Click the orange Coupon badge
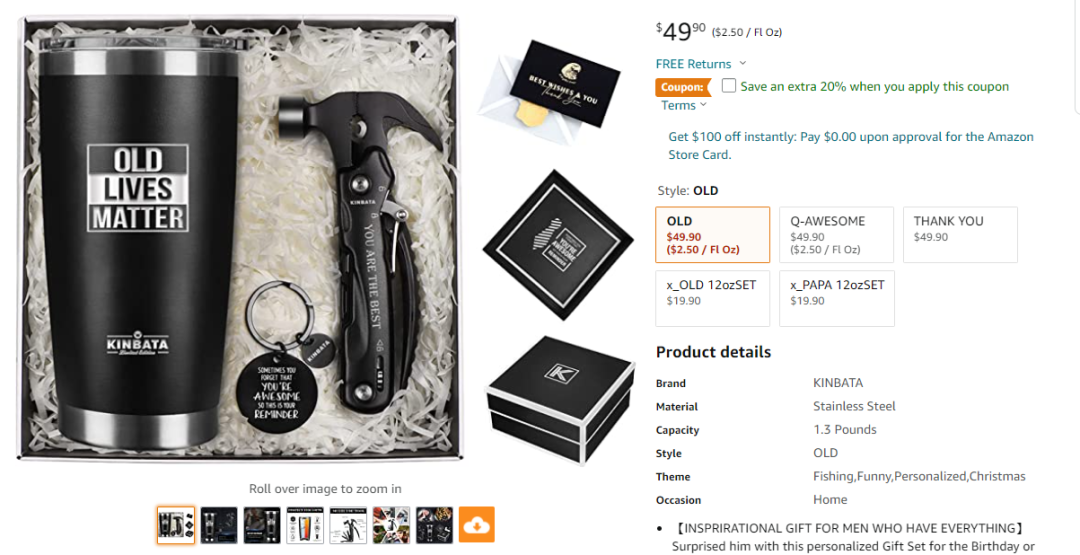 point(683,87)
